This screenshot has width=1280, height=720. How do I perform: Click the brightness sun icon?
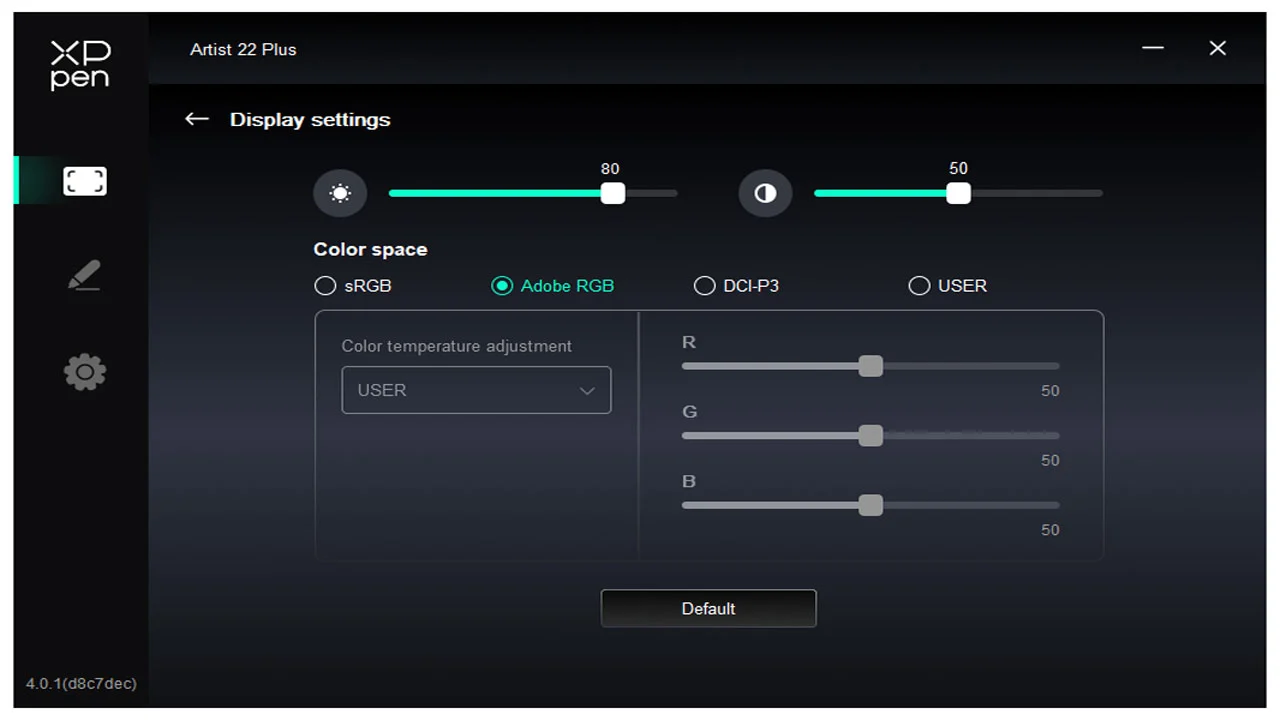tap(340, 193)
